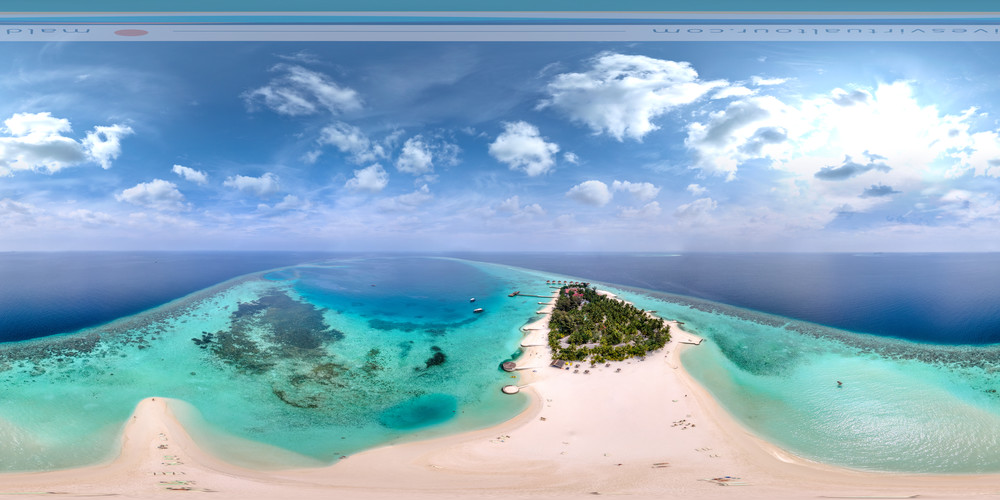
Task: Select the upper round thatched pavilion over water
Action: (507, 366)
